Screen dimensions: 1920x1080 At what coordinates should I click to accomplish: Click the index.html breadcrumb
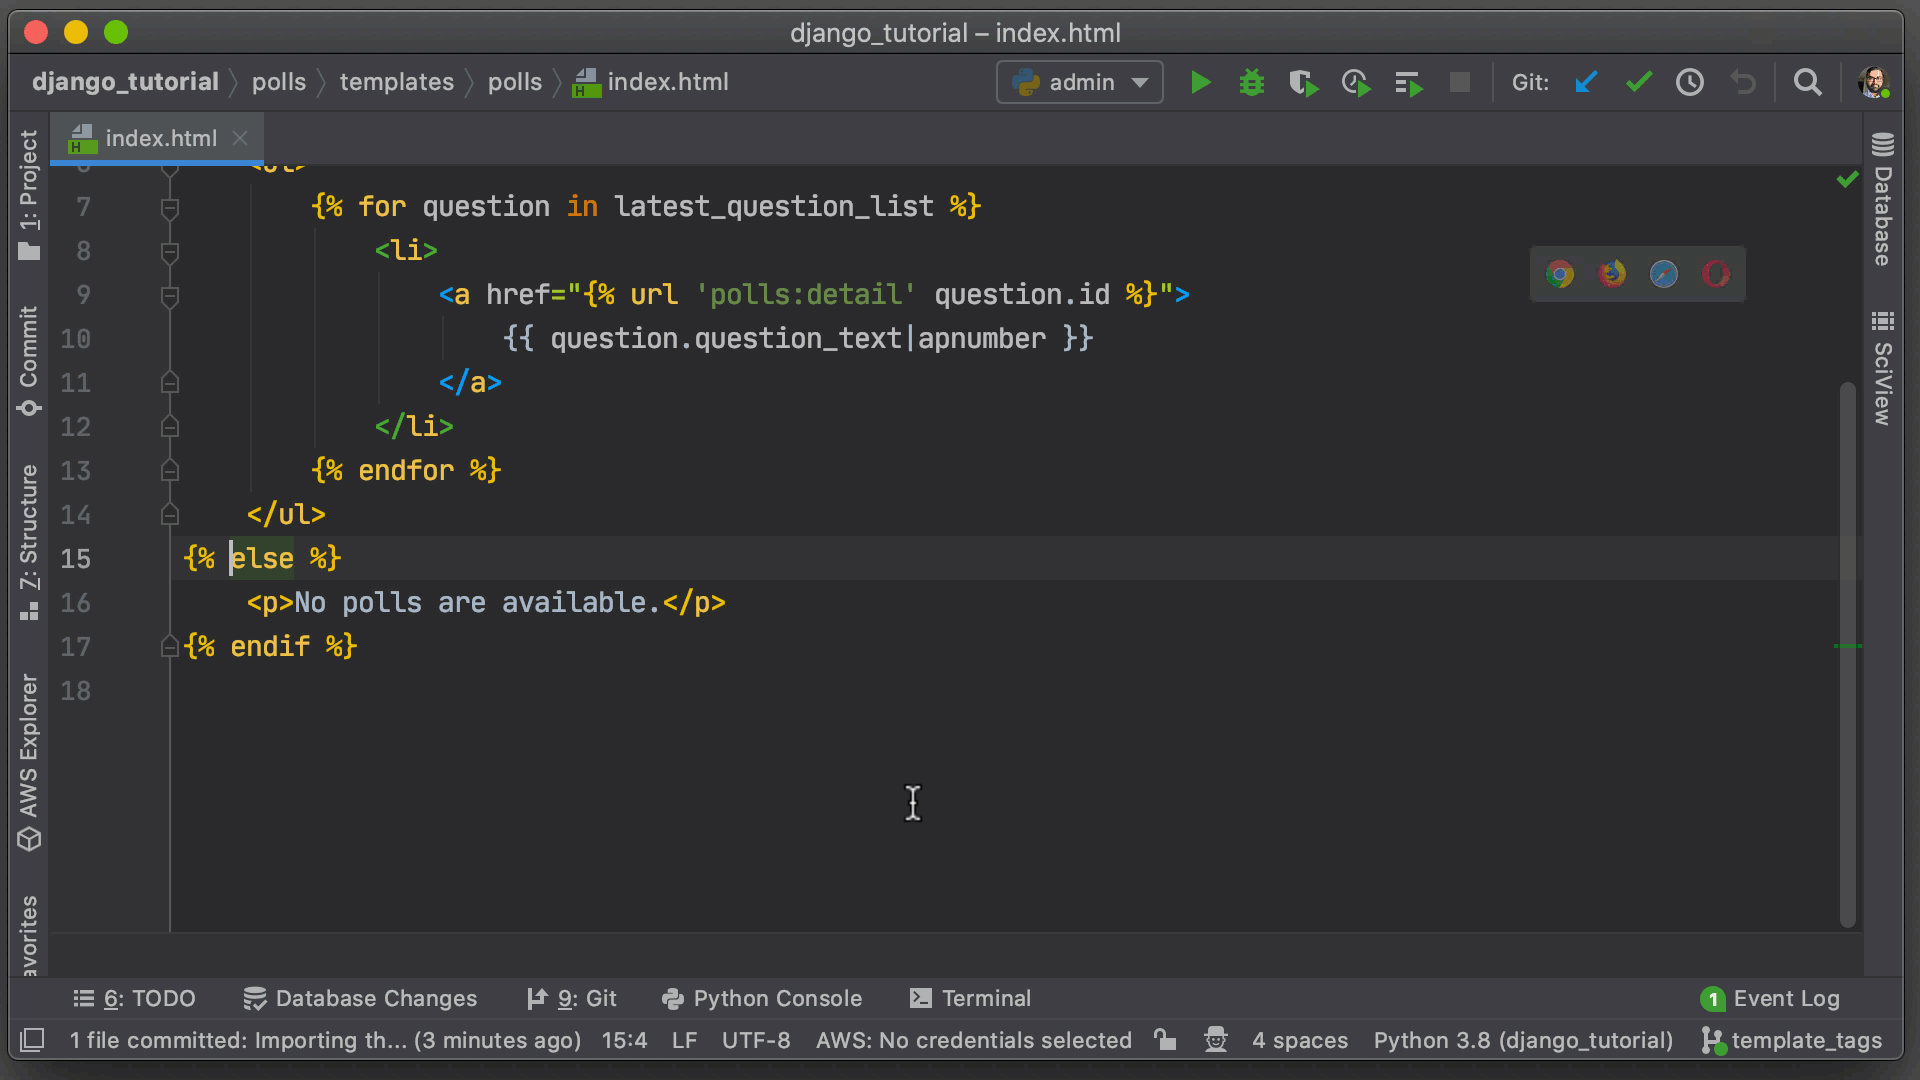[x=650, y=82]
